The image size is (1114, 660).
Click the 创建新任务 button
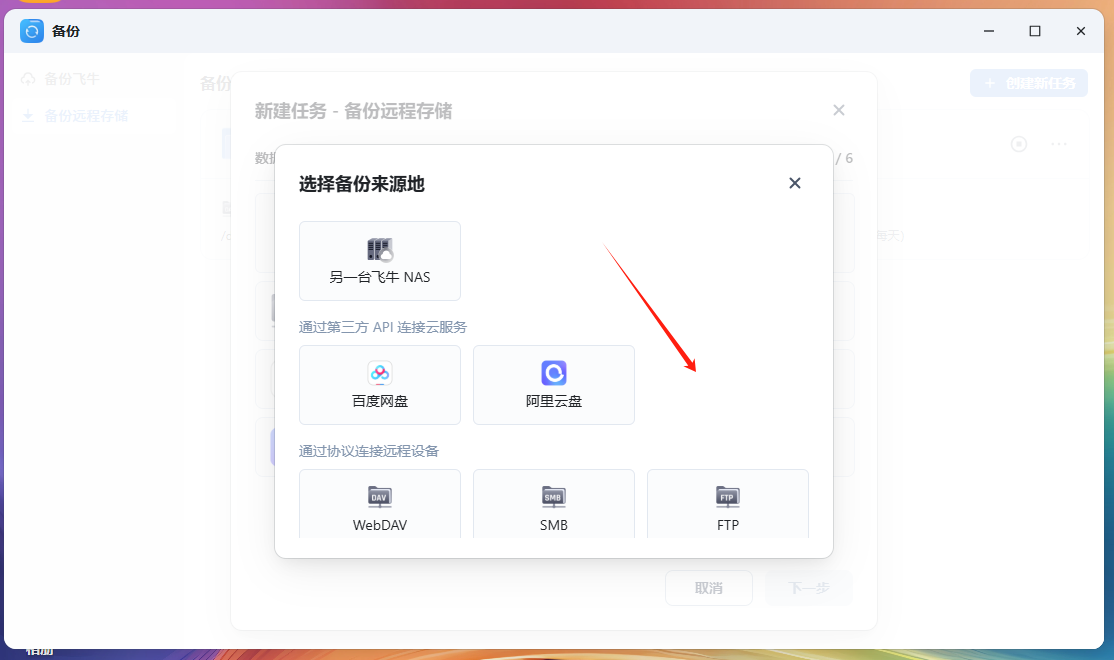click(x=1029, y=83)
